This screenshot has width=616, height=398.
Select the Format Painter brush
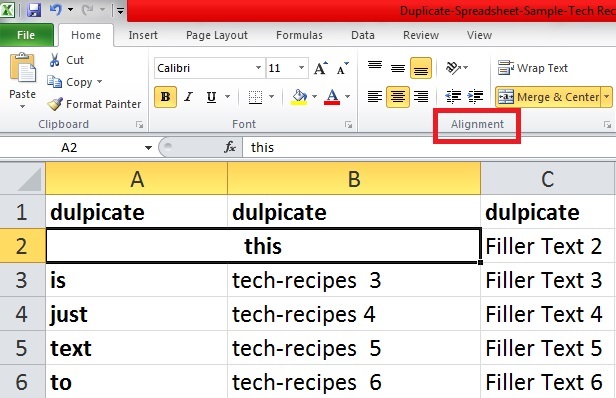55,104
